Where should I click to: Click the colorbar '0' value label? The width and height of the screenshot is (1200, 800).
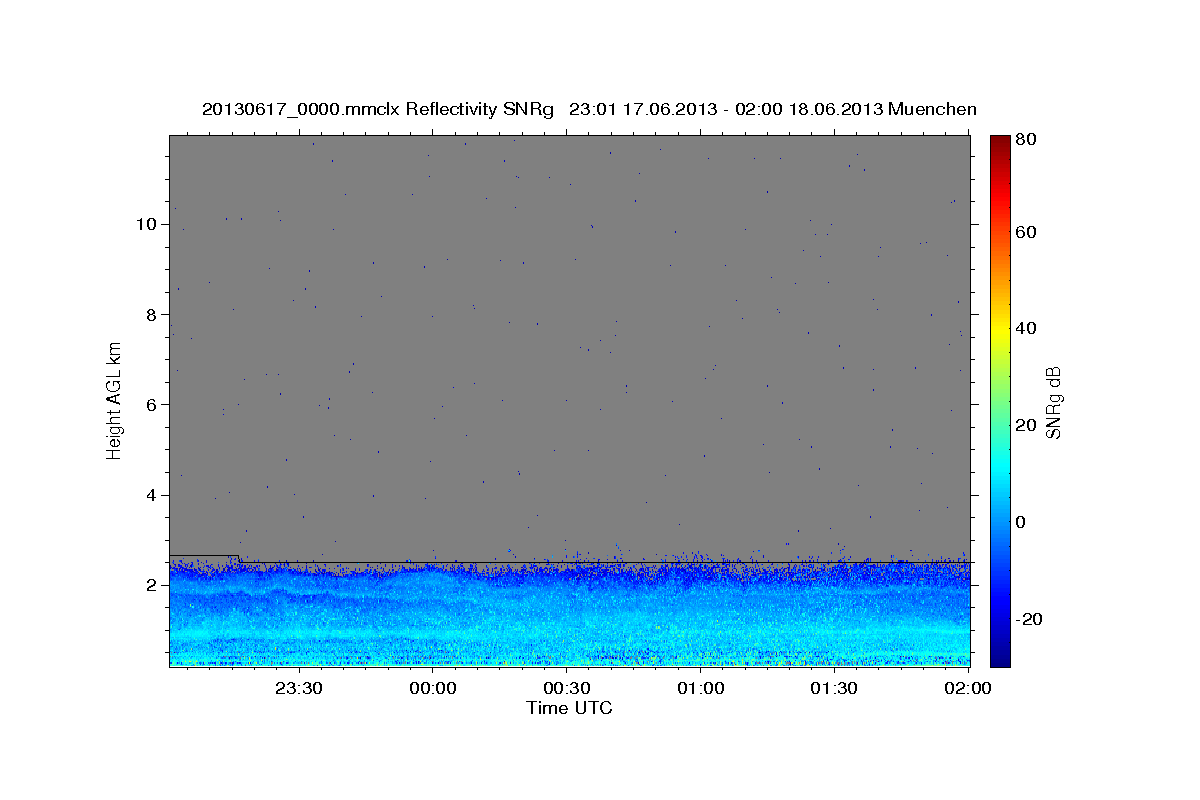click(x=1021, y=522)
